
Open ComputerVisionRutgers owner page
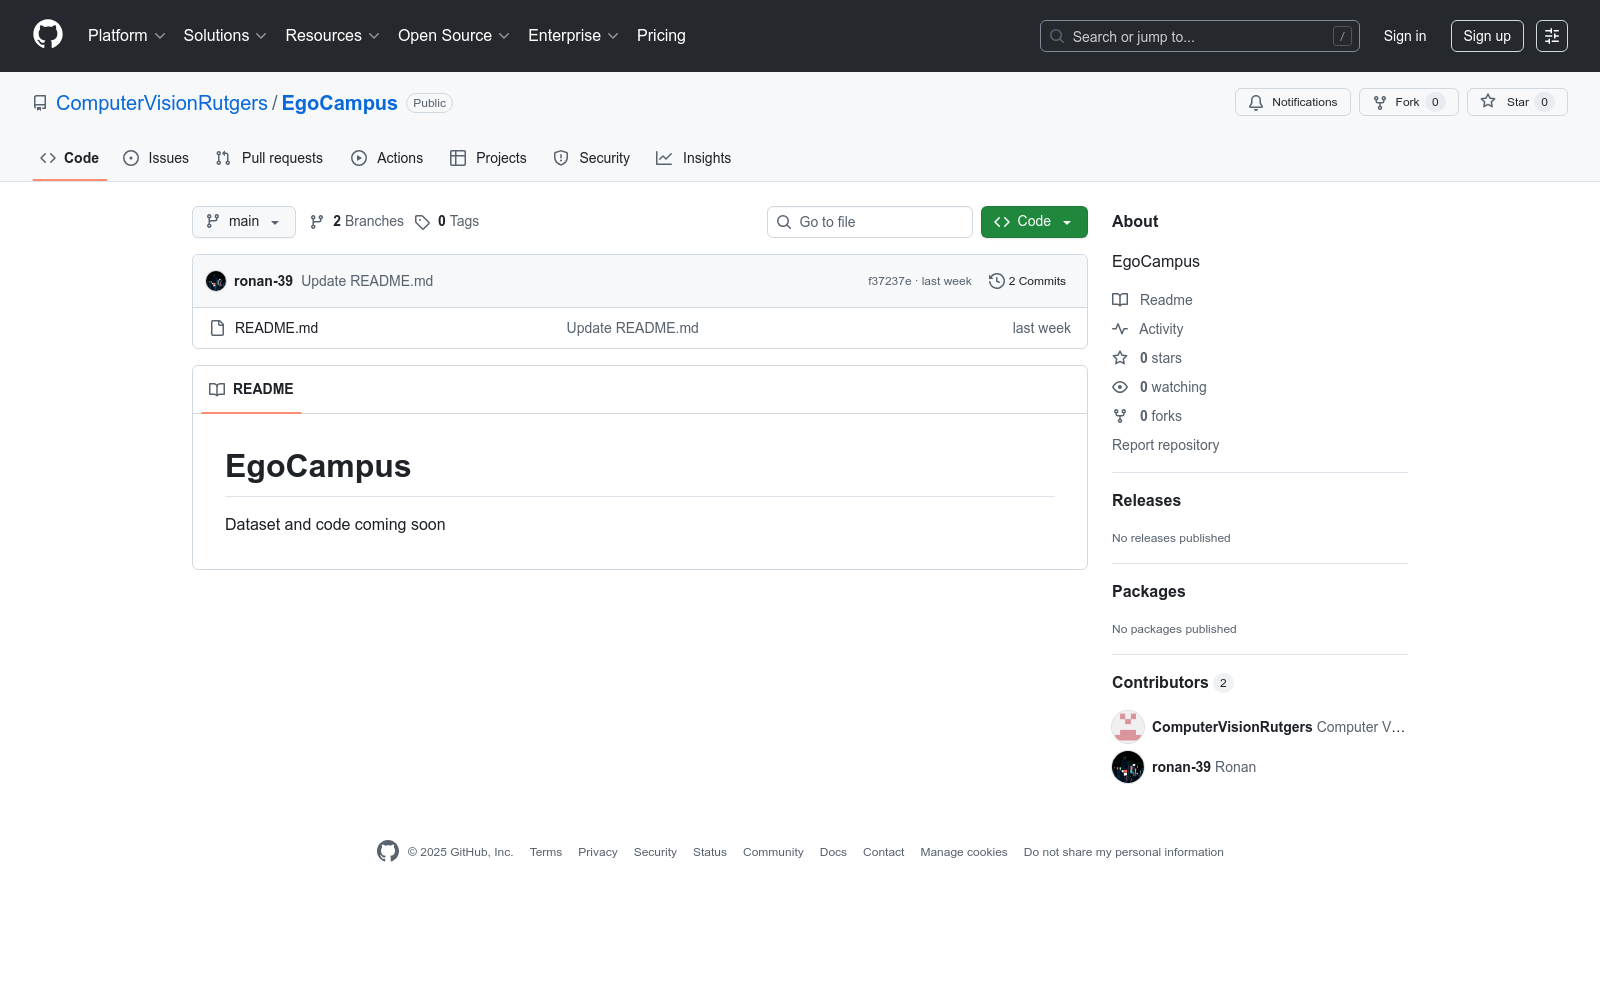[162, 103]
